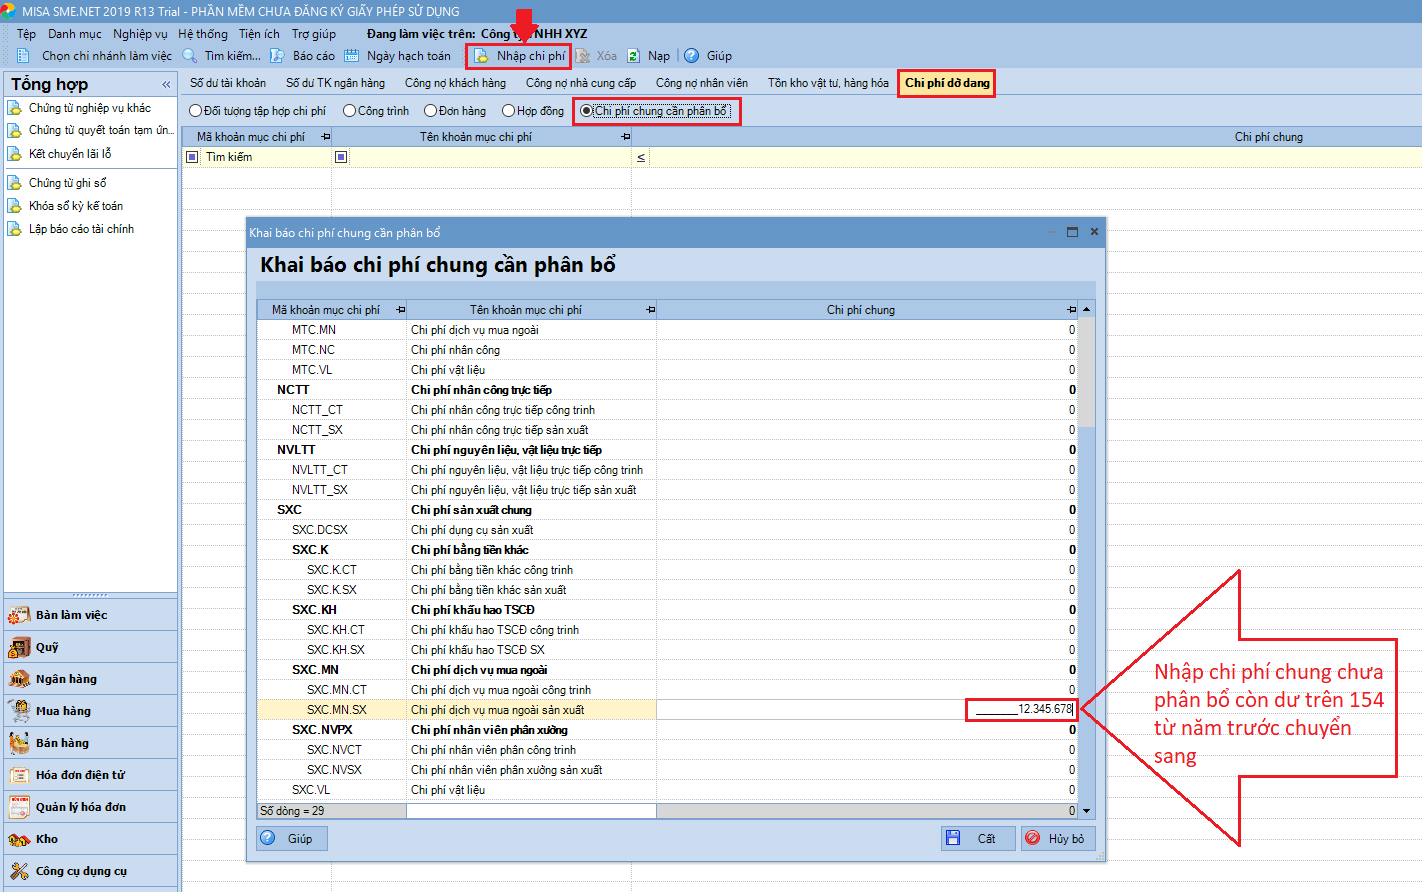Screen dimensions: 1422x892
Task: Click the Cất save button
Action: pyautogui.click(x=977, y=838)
